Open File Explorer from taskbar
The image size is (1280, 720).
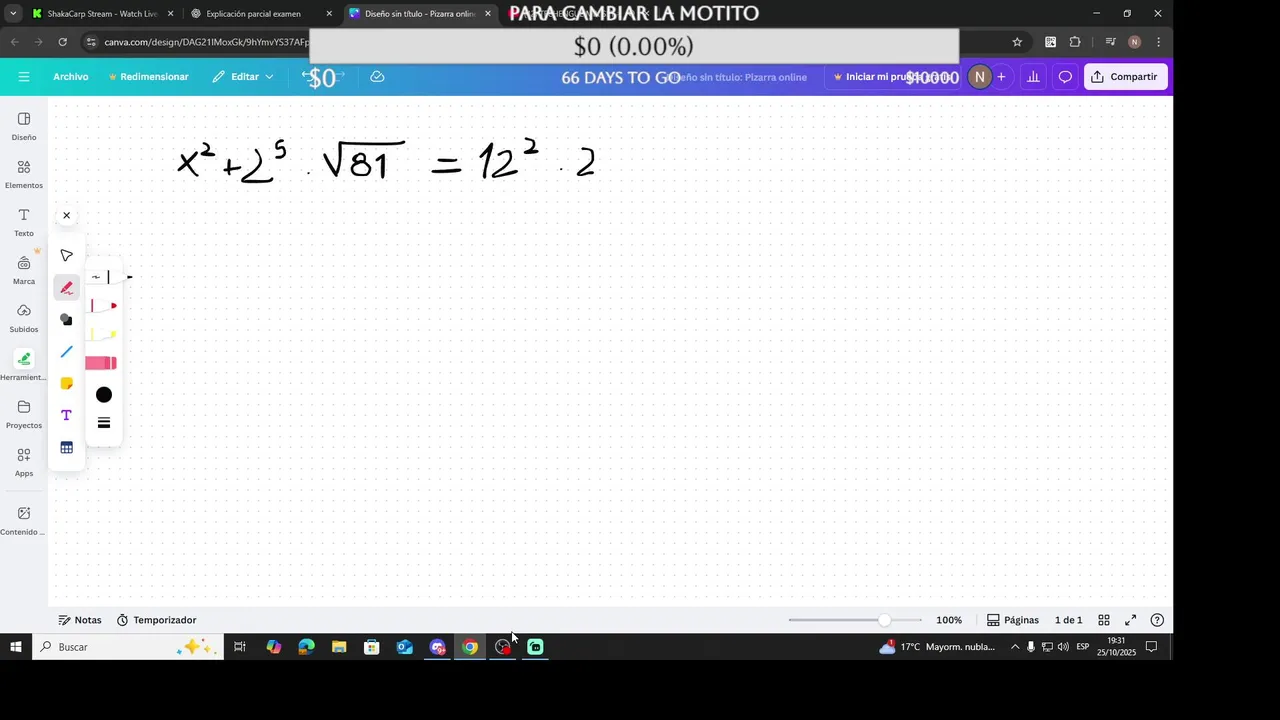339,647
